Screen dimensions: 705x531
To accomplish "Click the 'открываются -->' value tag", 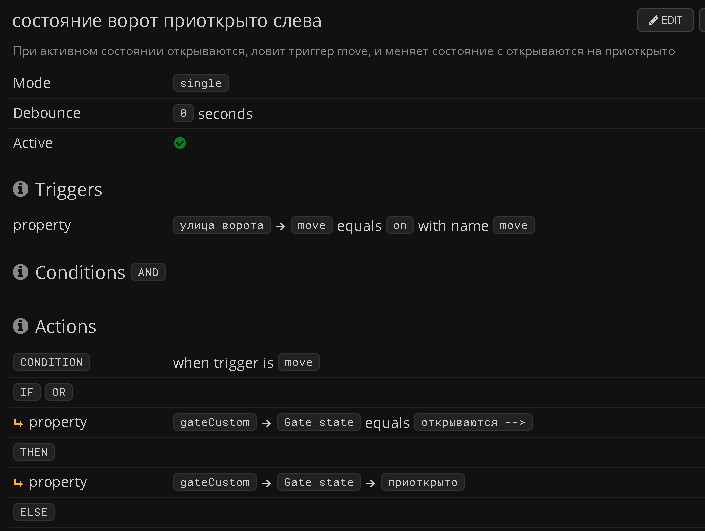I will [x=473, y=422].
